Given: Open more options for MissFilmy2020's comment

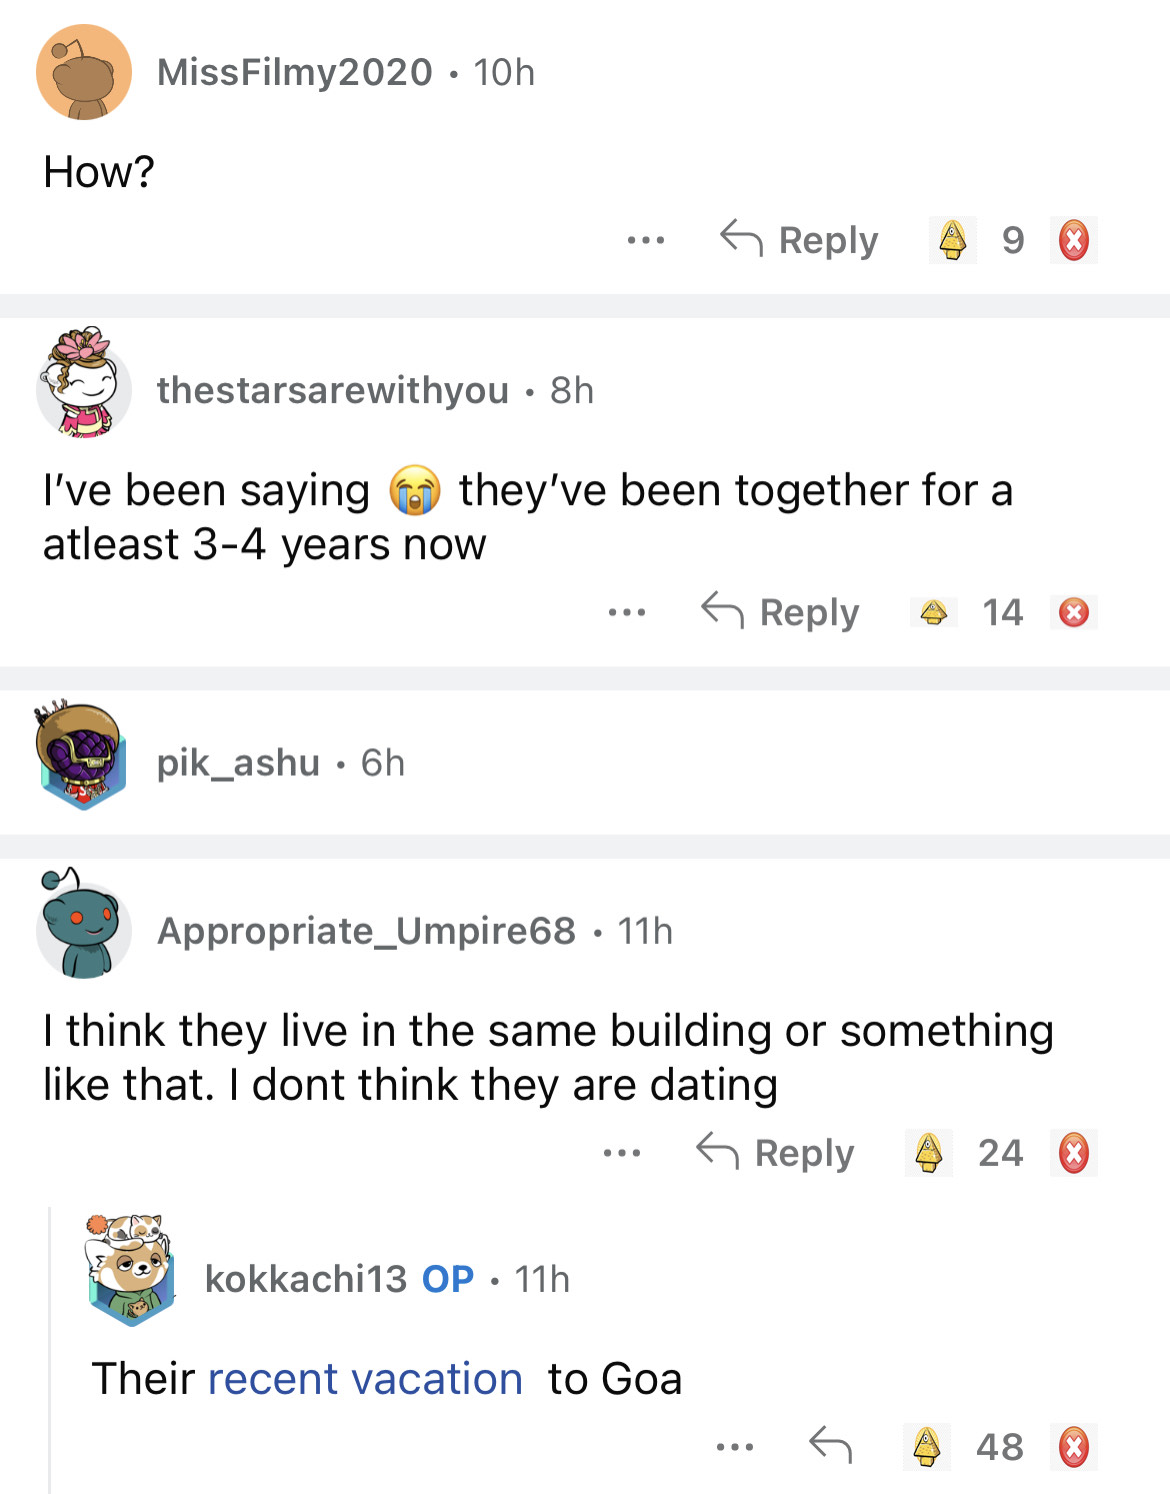Looking at the screenshot, I should [646, 240].
